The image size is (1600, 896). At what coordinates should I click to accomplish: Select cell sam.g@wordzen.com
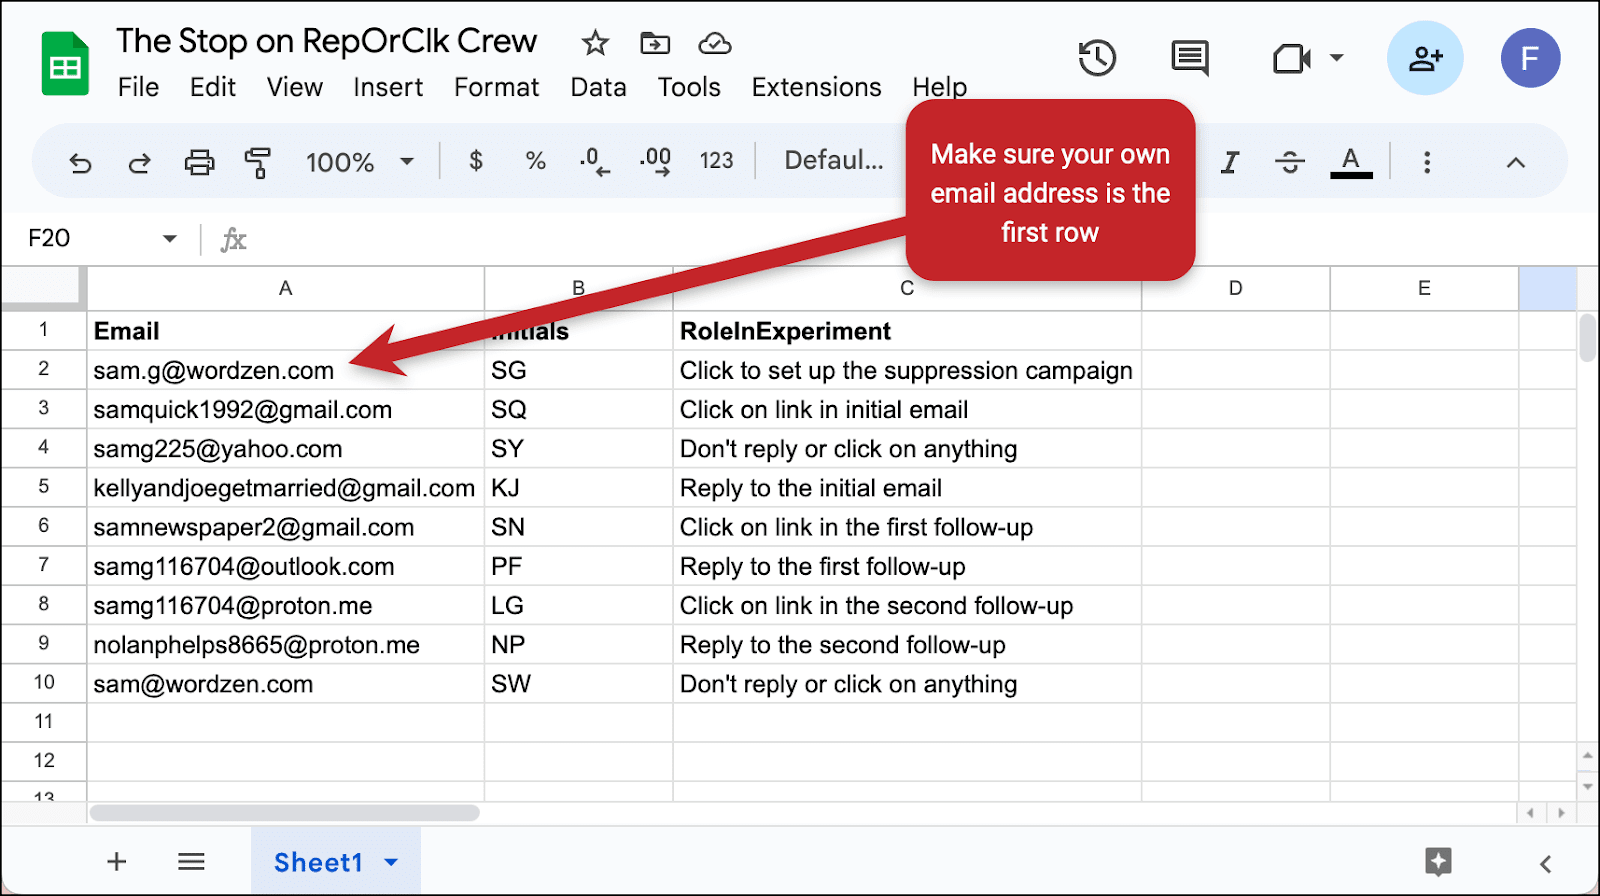tap(286, 370)
